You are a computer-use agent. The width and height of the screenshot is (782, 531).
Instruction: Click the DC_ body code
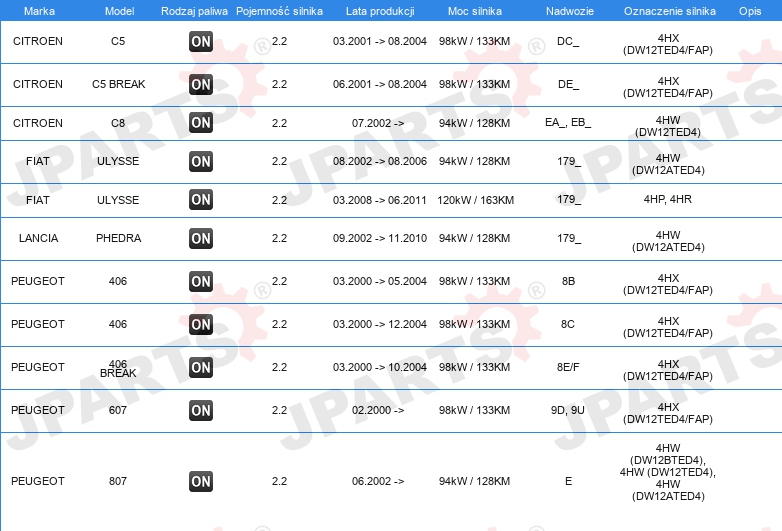pos(568,41)
